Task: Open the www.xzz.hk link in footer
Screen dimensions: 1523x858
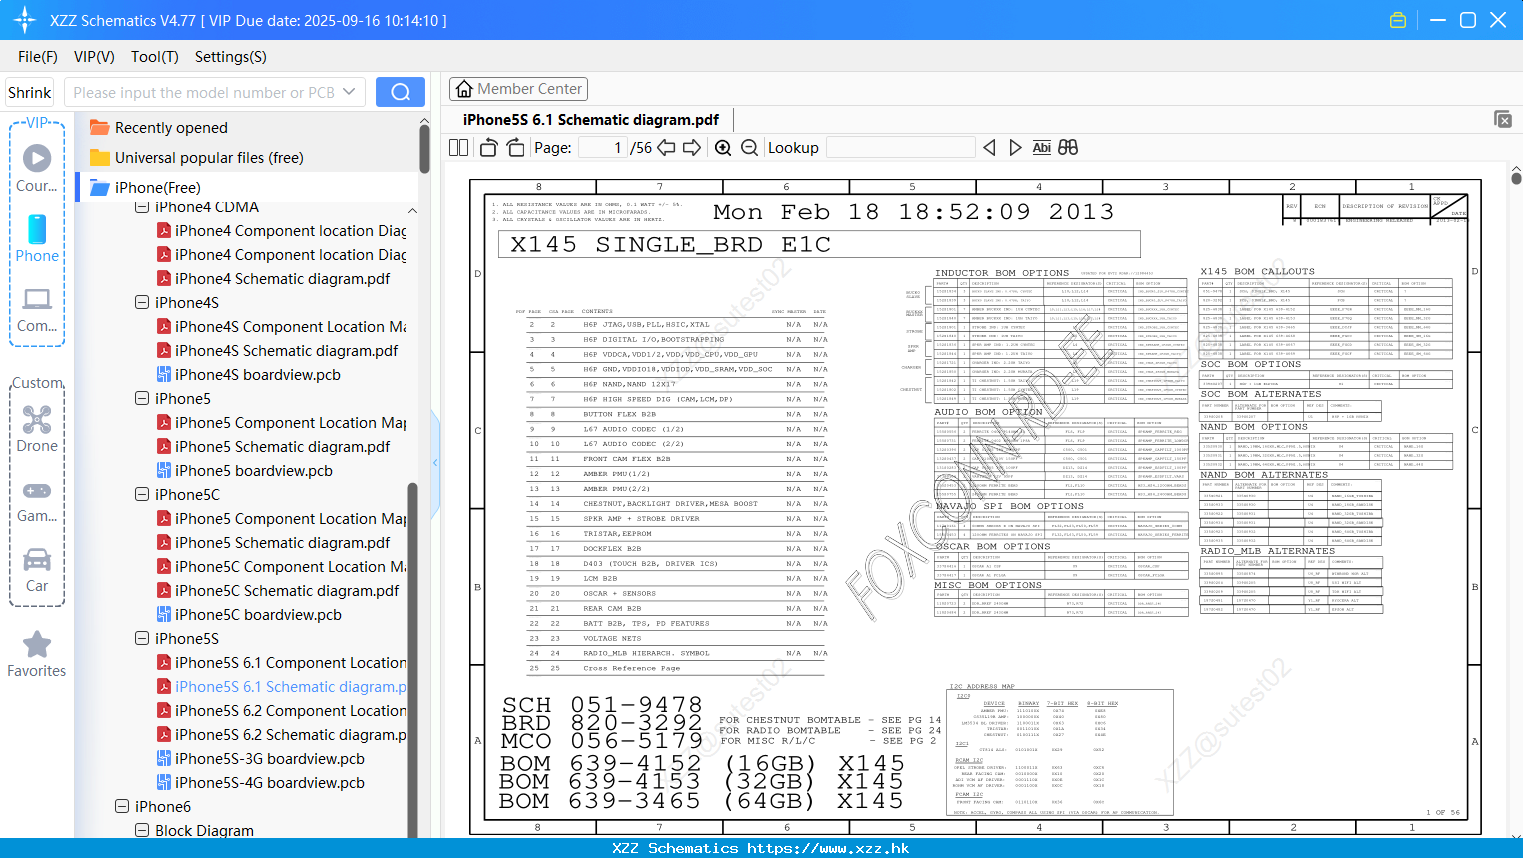Action: 828,848
